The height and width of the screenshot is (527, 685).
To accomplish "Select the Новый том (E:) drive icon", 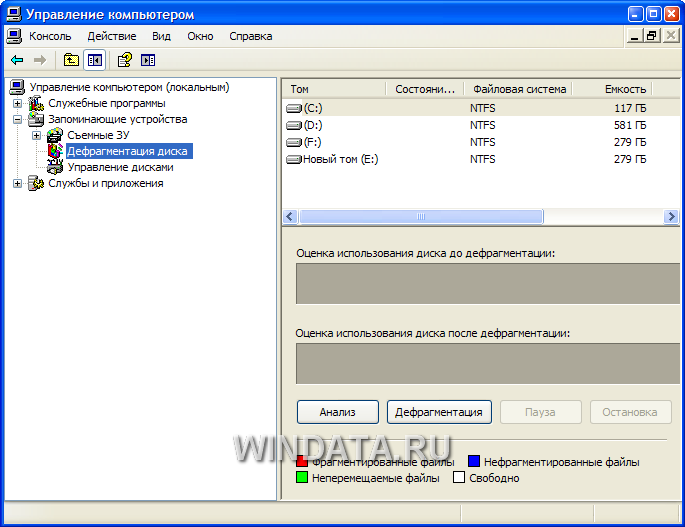I will coord(294,159).
